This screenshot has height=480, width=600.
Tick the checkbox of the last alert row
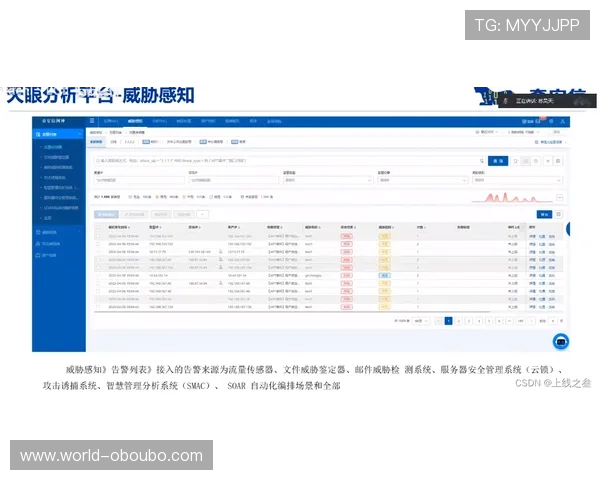click(98, 307)
